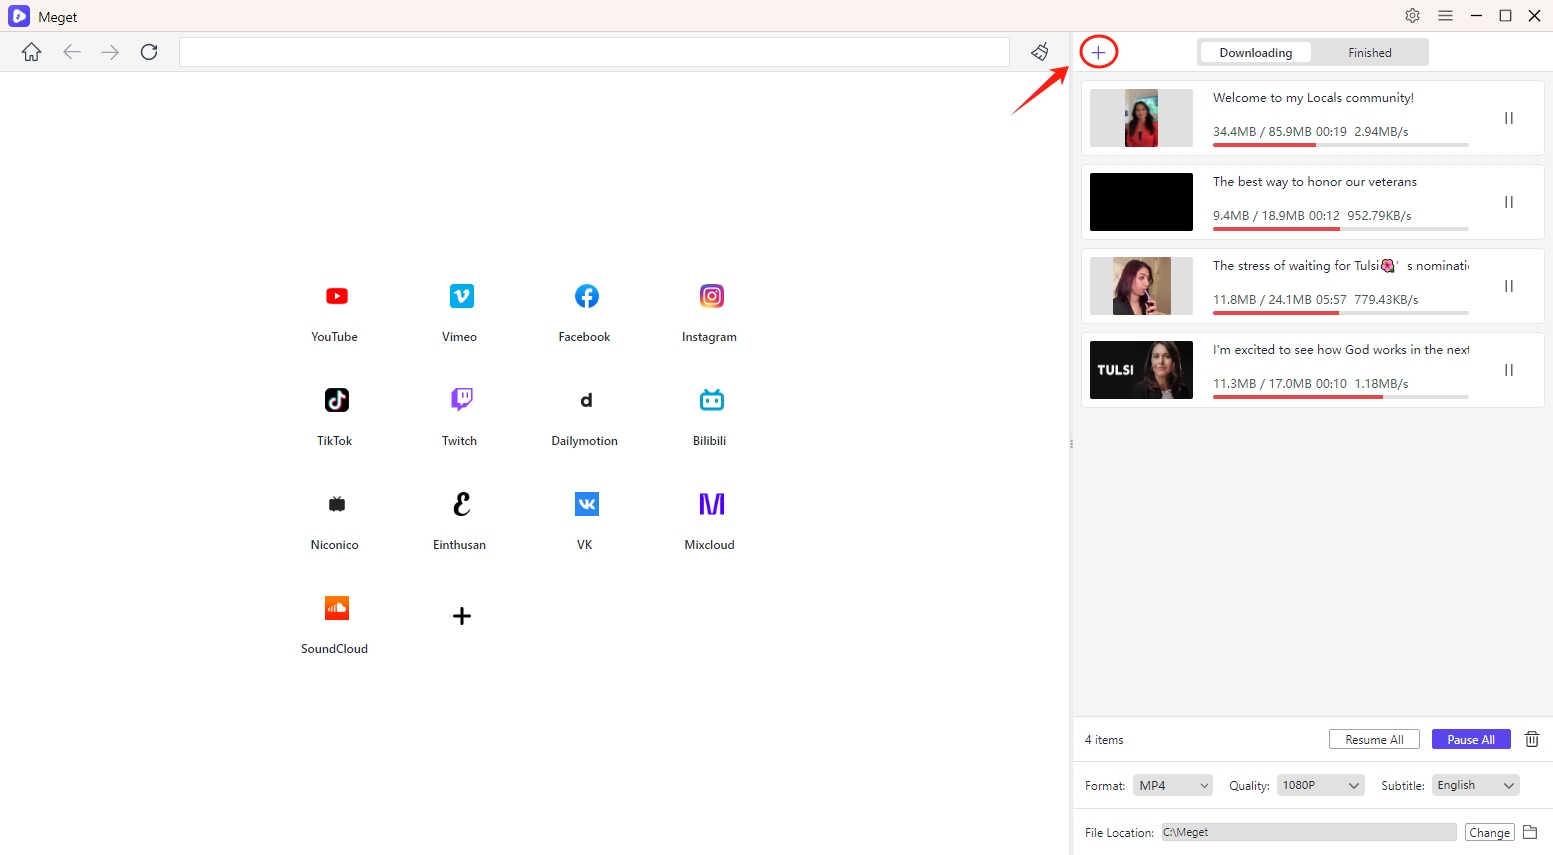Click the Locals community video thumbnail
The width and height of the screenshot is (1553, 855).
[1141, 118]
